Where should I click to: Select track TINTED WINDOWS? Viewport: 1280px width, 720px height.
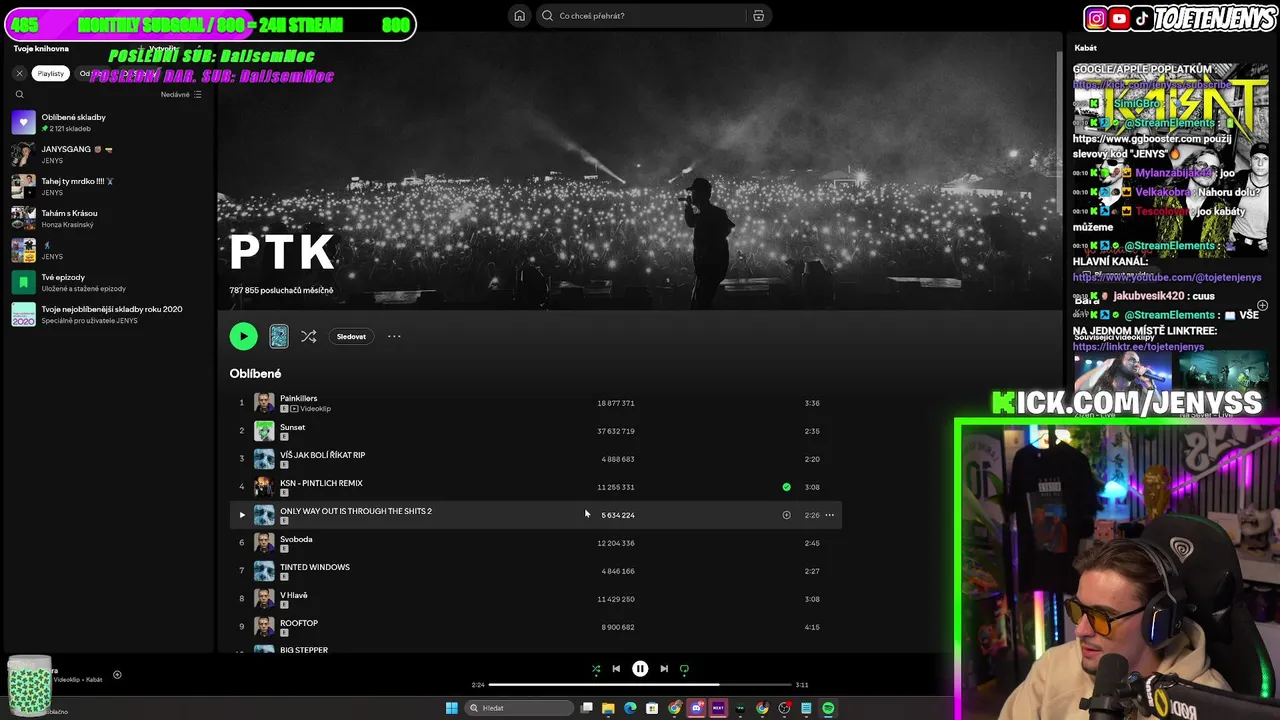[x=535, y=571]
